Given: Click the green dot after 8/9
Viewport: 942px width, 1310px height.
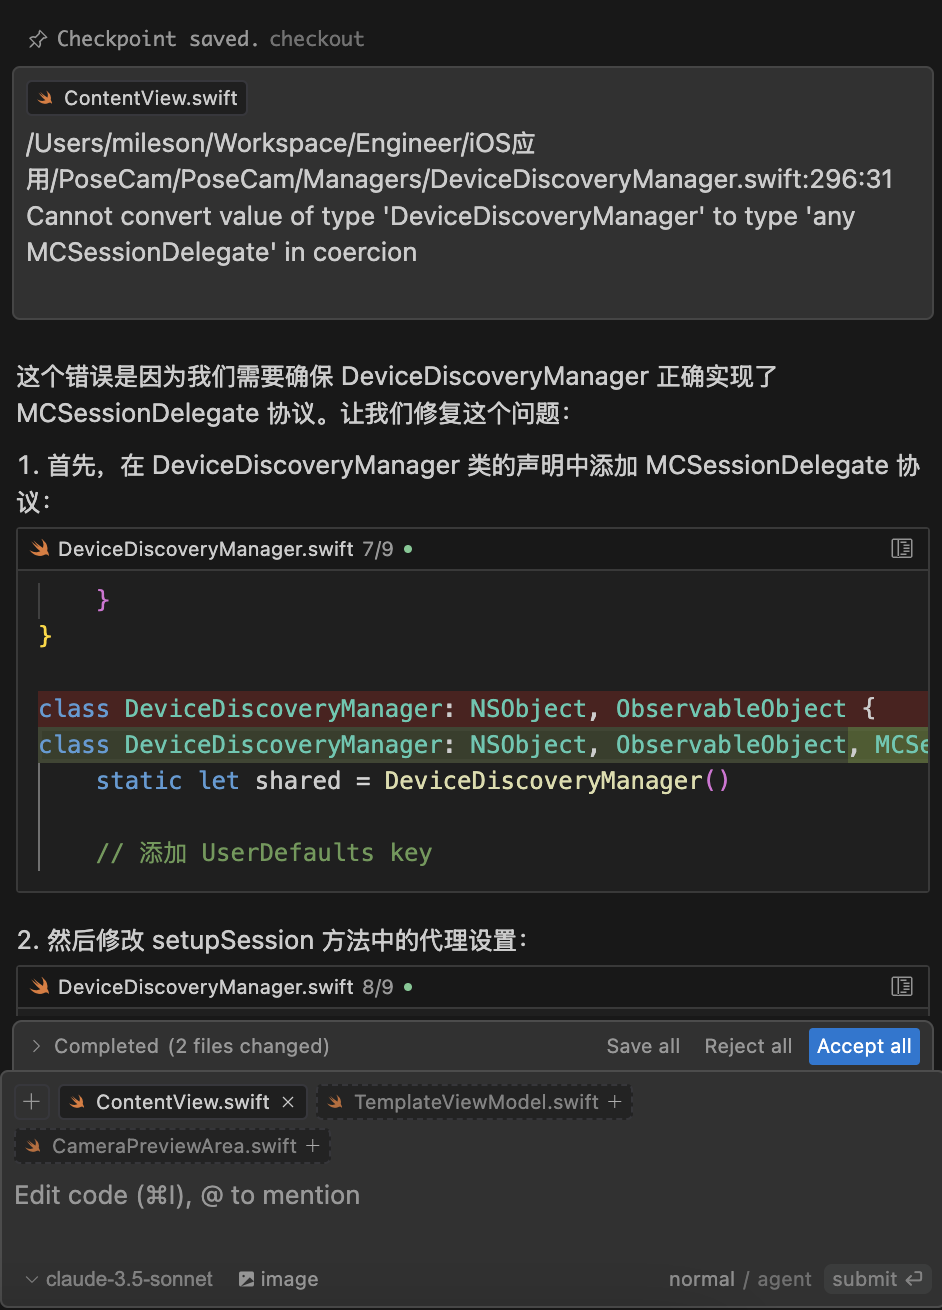Looking at the screenshot, I should coord(408,986).
